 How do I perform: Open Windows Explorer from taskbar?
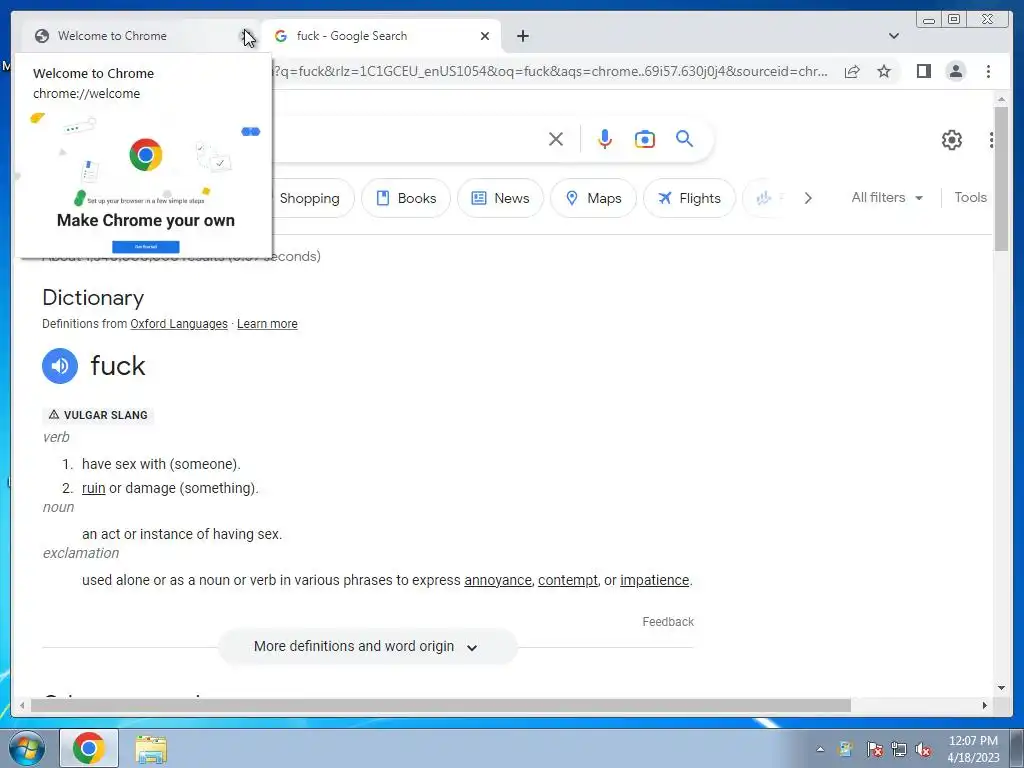click(x=151, y=749)
